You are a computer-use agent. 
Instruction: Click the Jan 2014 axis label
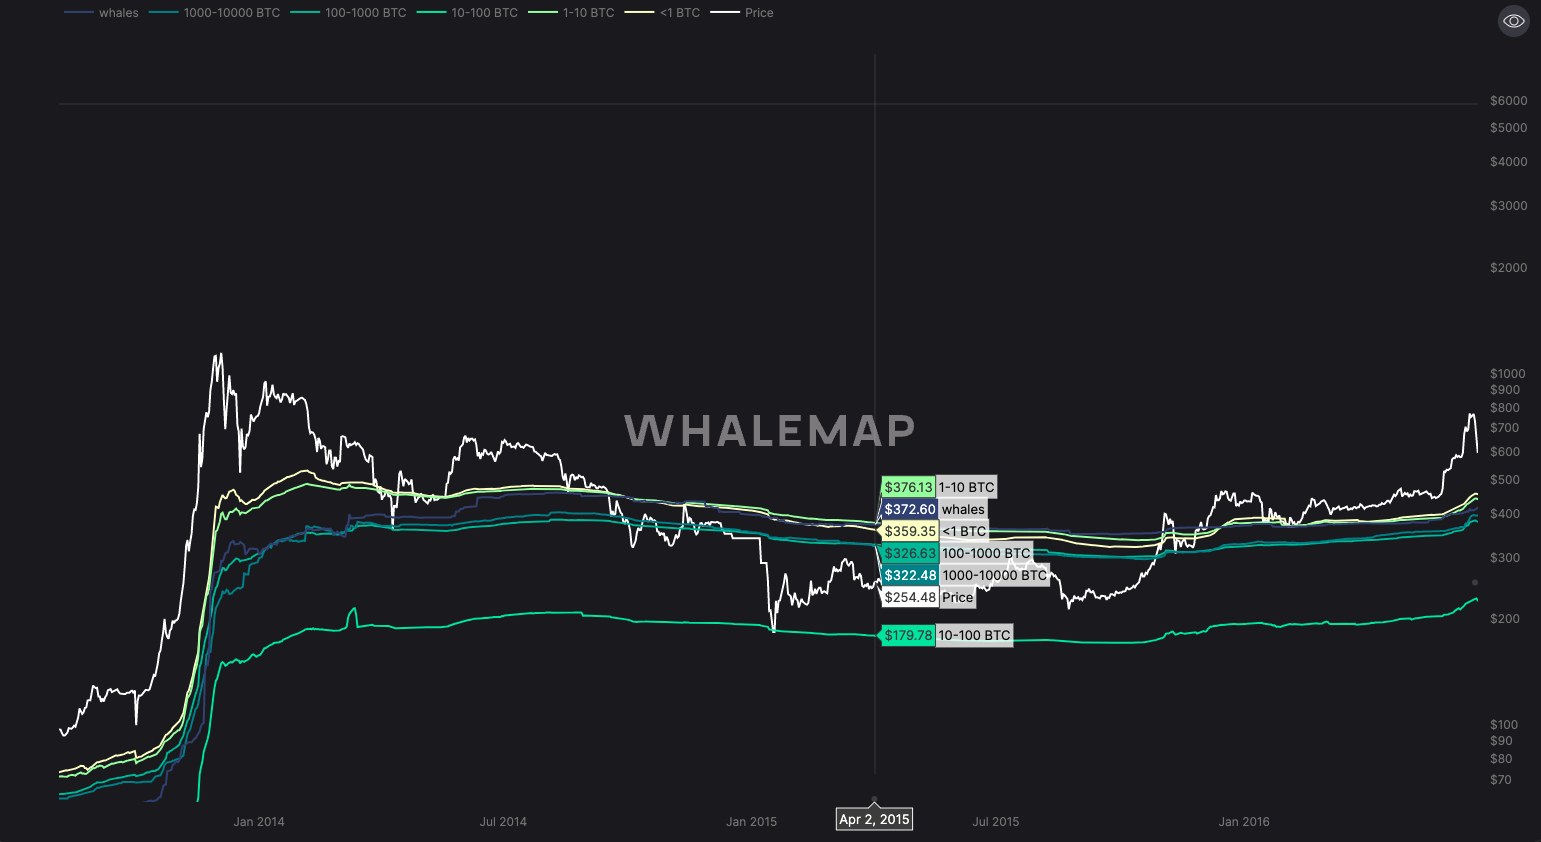click(259, 822)
